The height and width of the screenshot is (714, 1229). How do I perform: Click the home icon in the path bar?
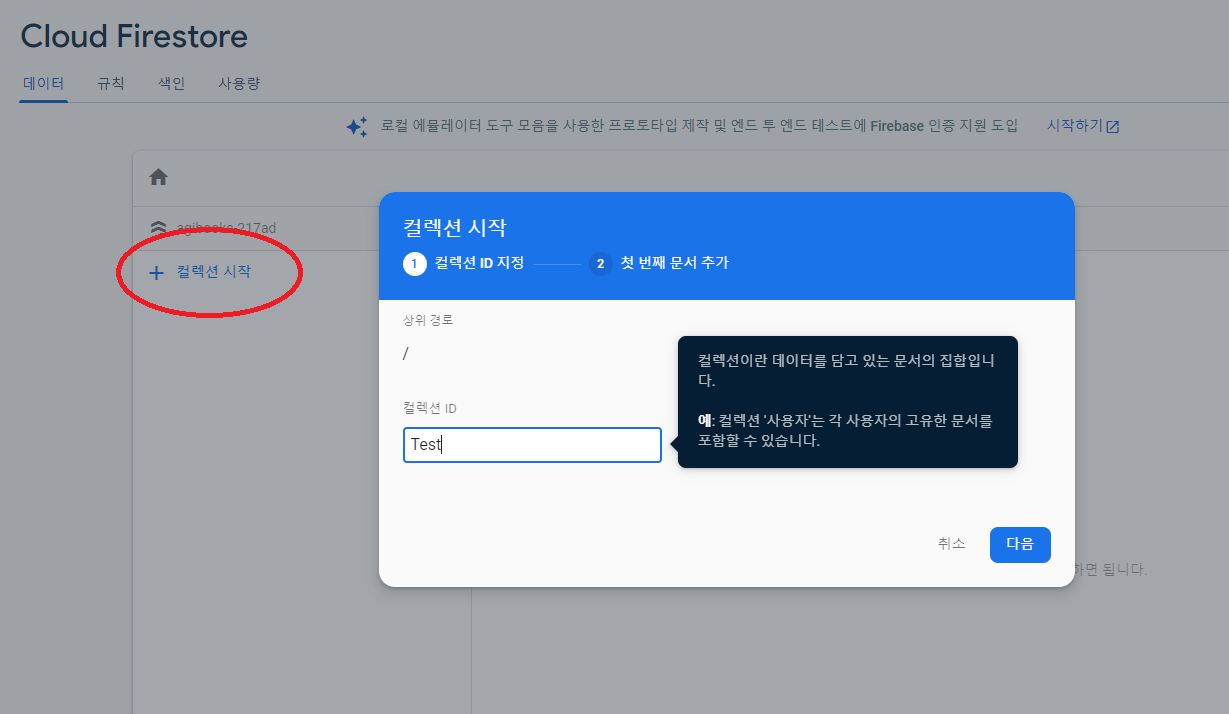point(158,177)
